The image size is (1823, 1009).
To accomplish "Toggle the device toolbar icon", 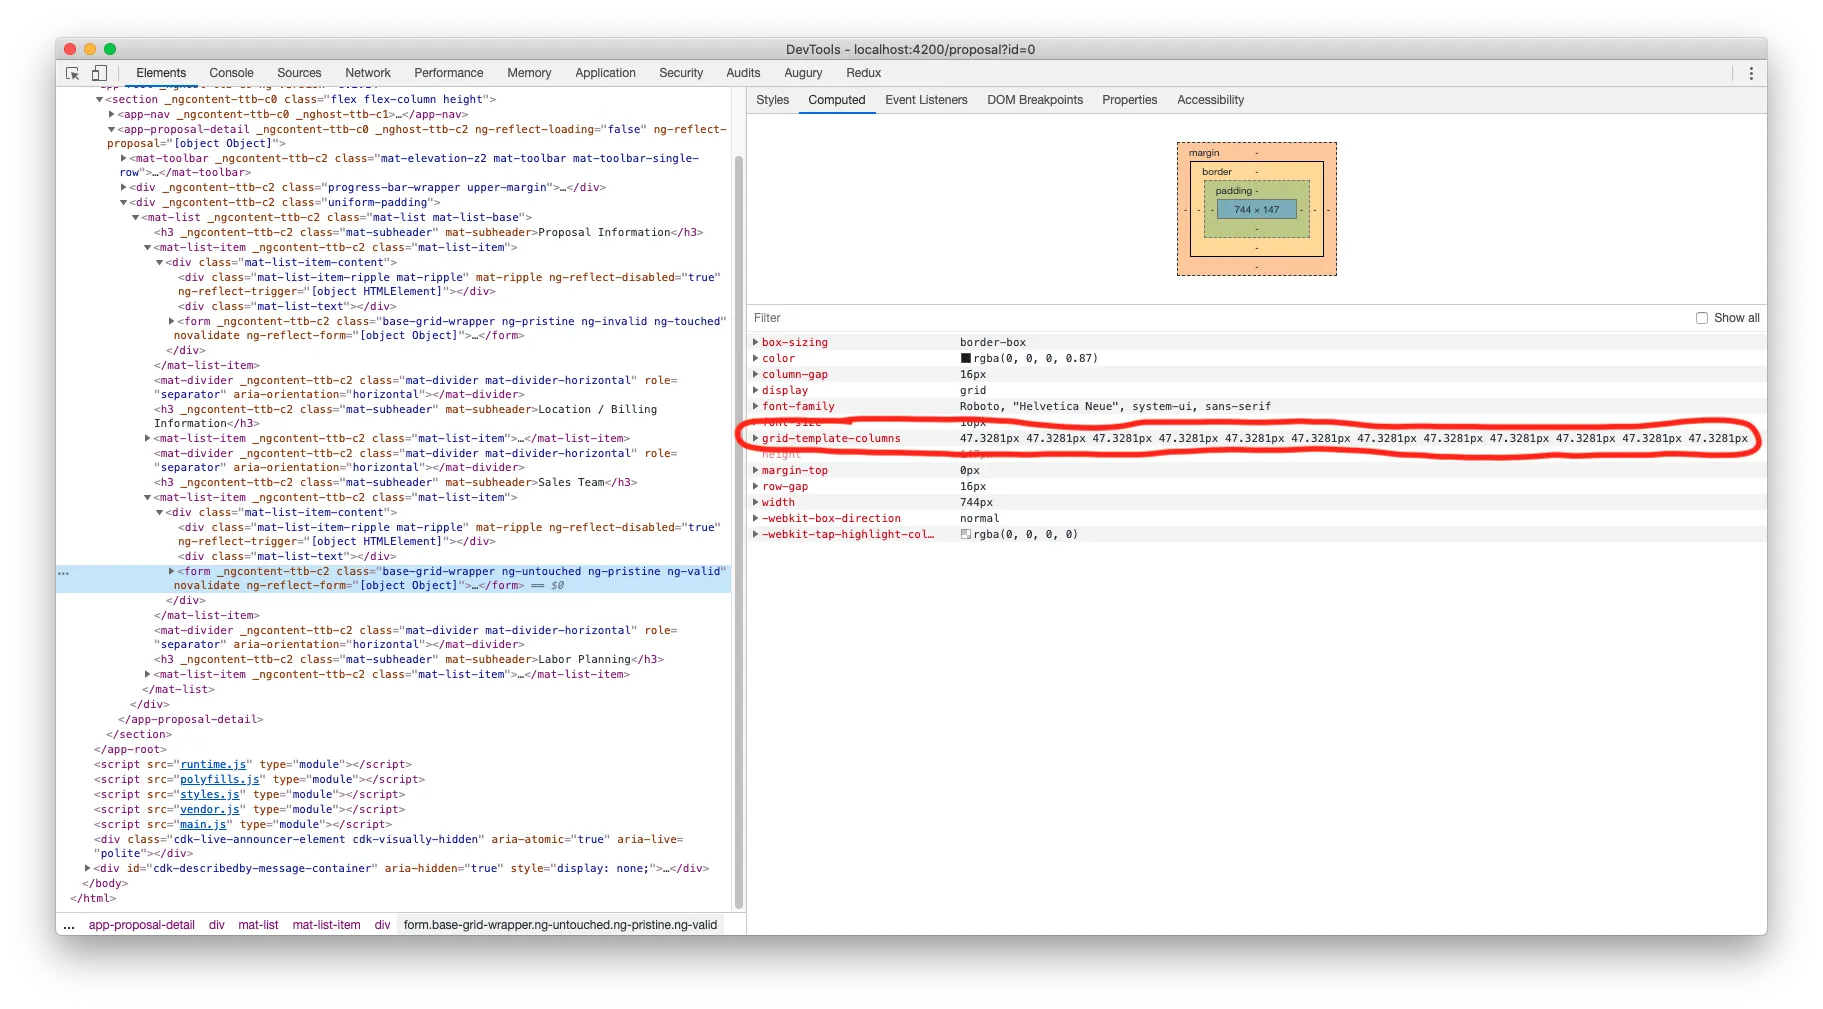I will click(x=99, y=73).
